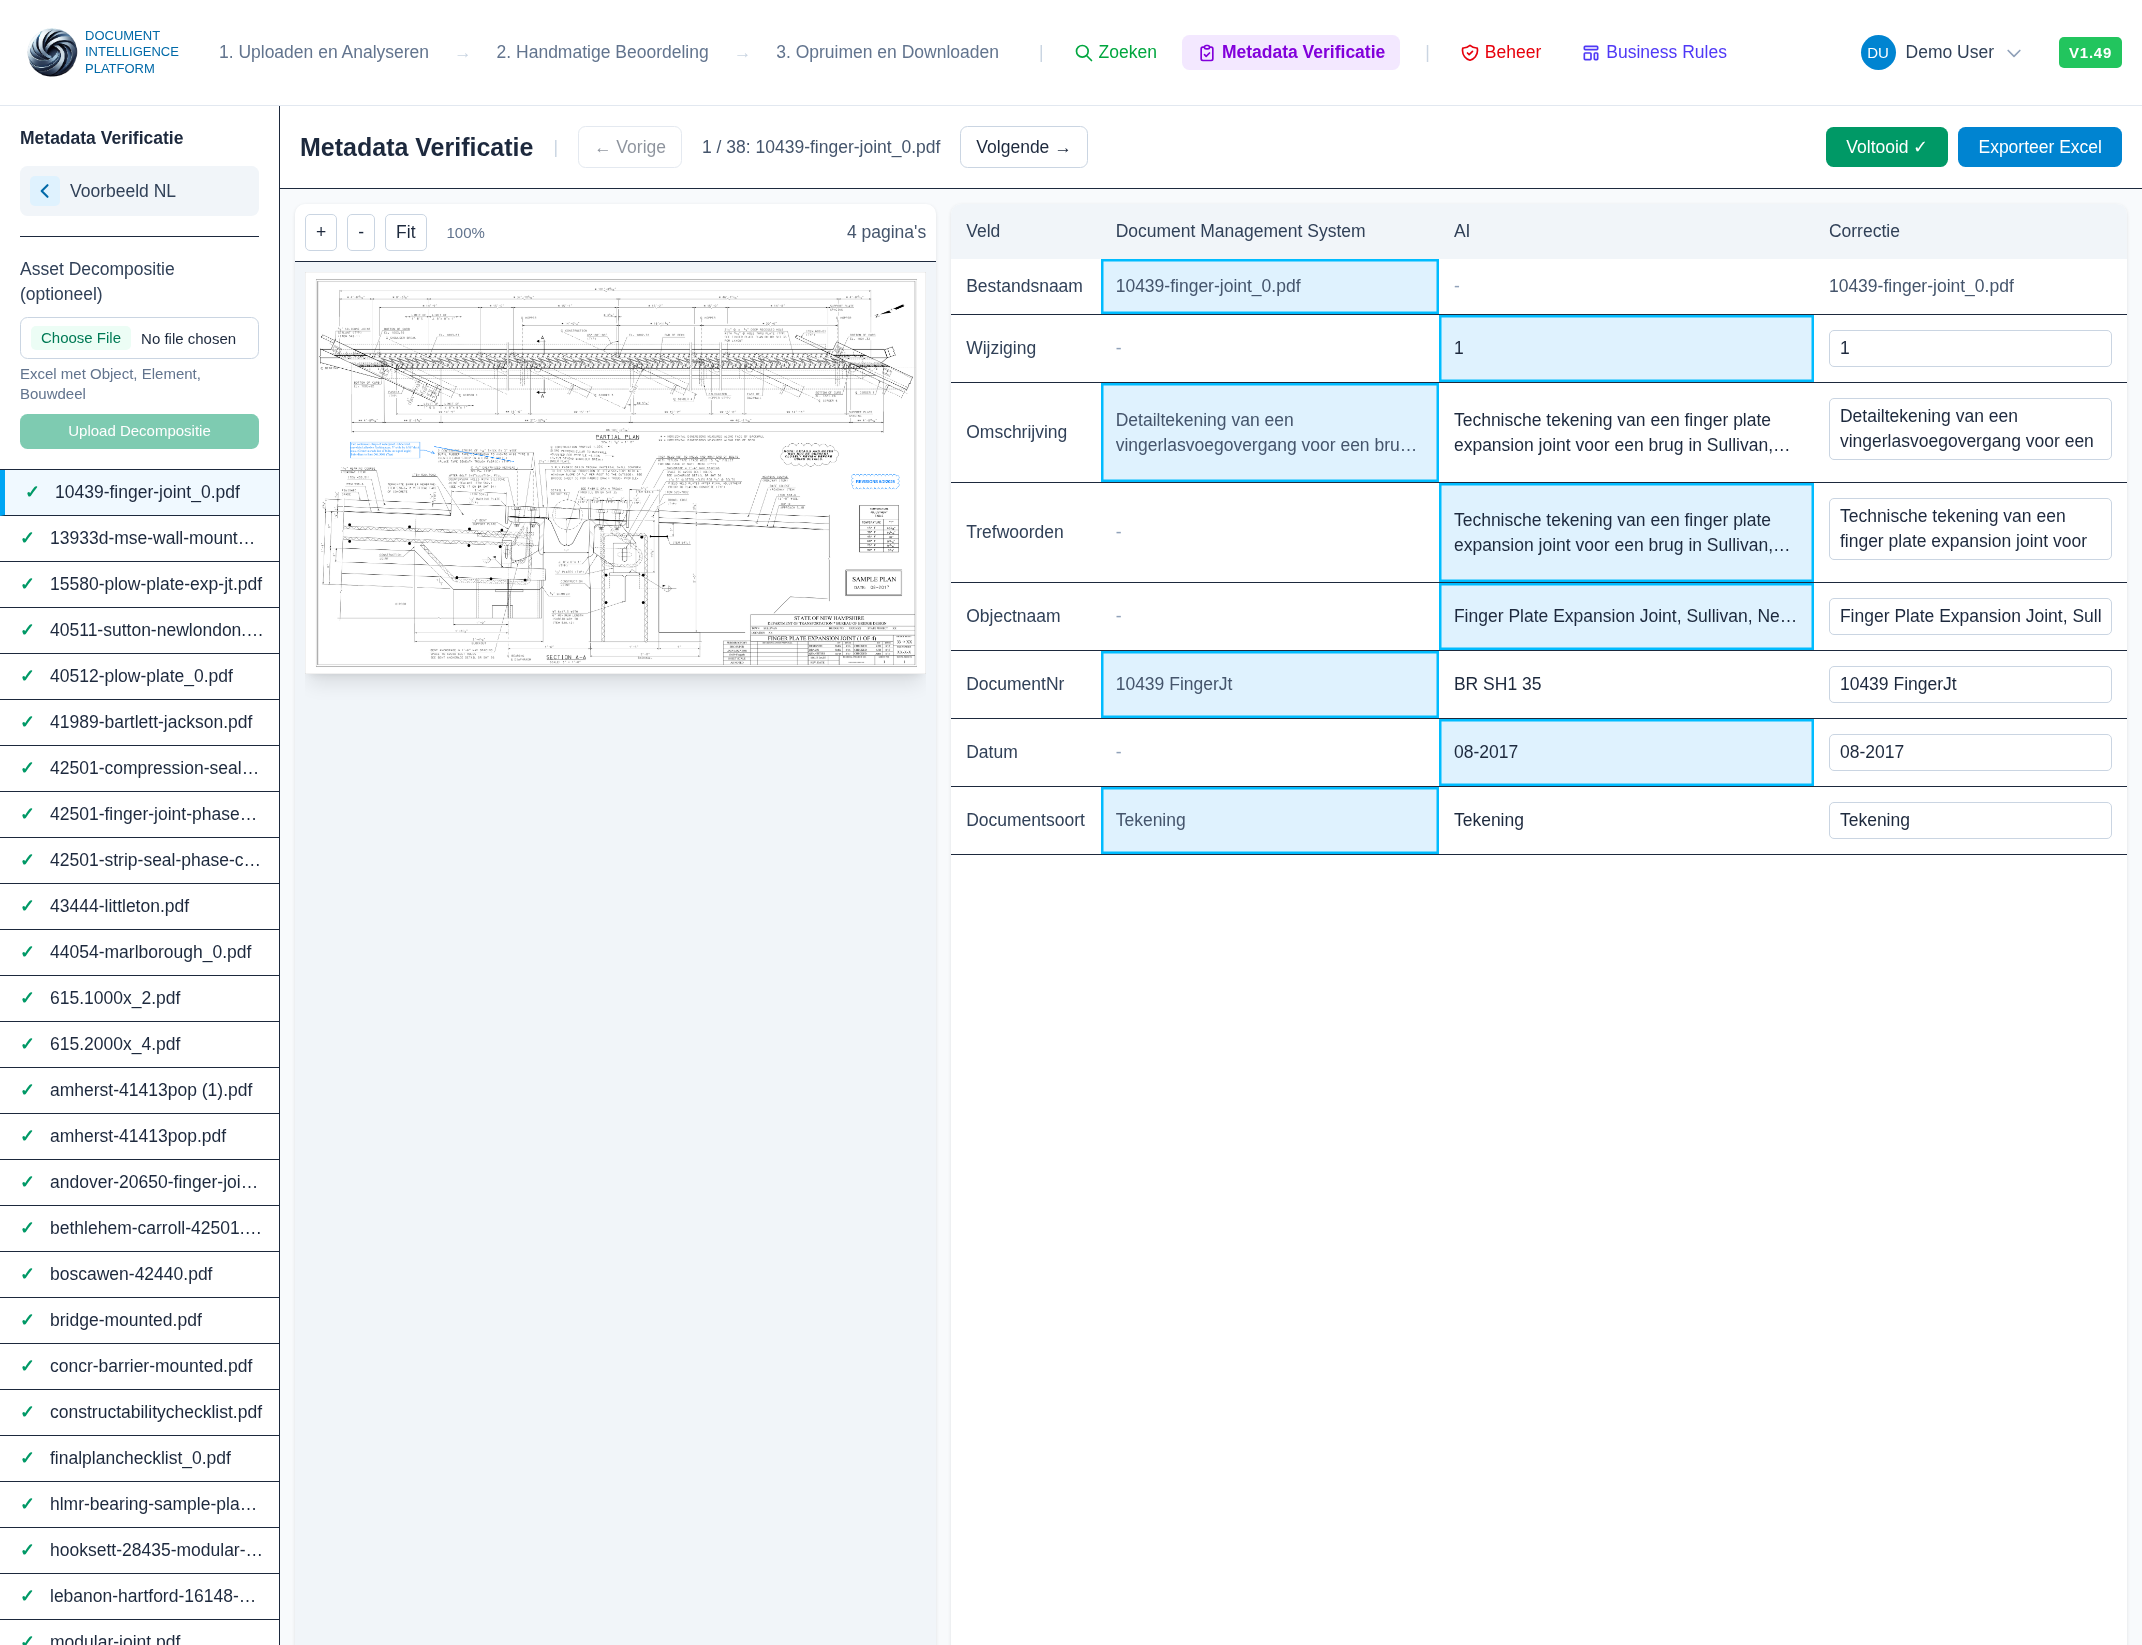Click the Document Intelligence Platform logo
This screenshot has height=1645, width=2142.
coord(52,52)
